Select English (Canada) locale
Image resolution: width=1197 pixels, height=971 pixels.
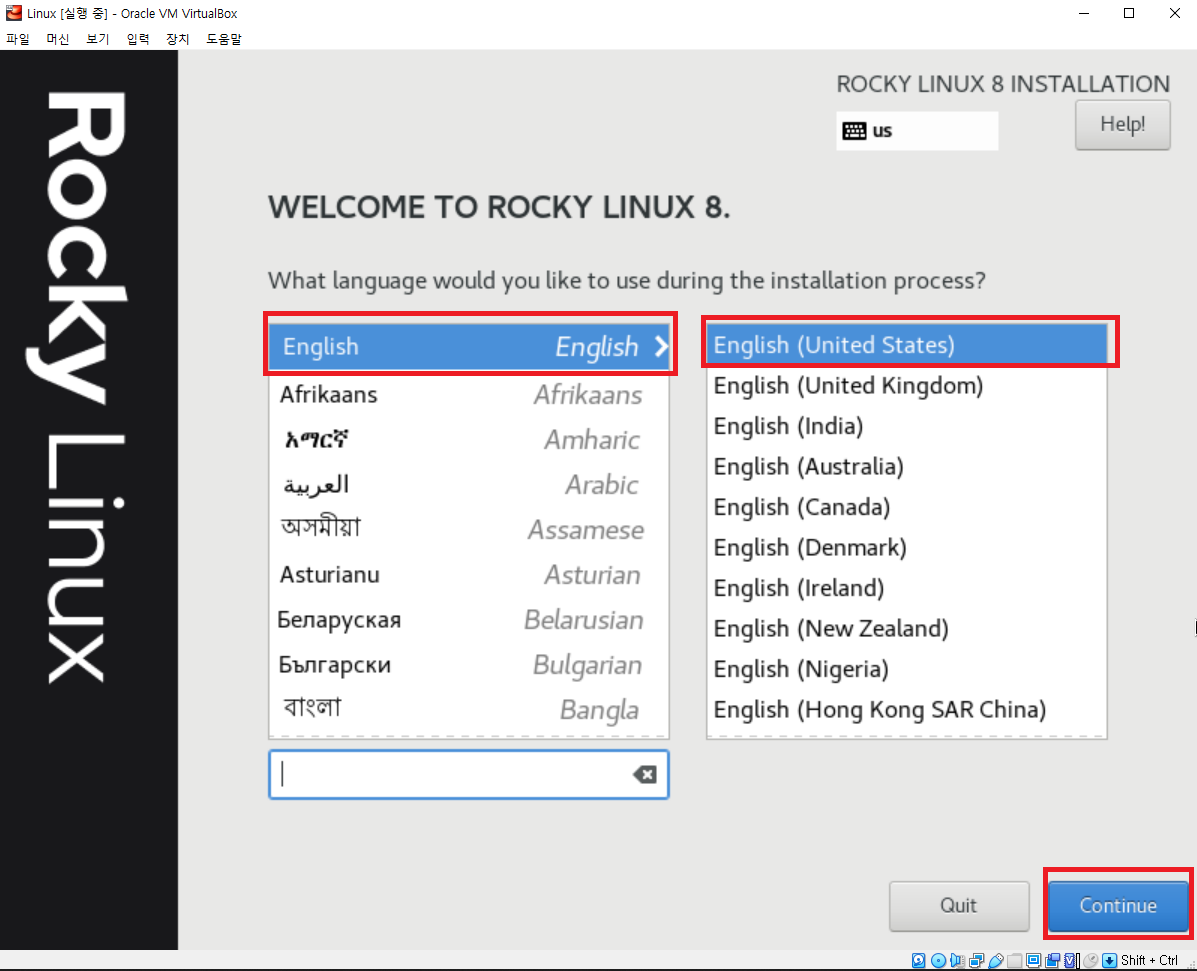[x=907, y=507]
